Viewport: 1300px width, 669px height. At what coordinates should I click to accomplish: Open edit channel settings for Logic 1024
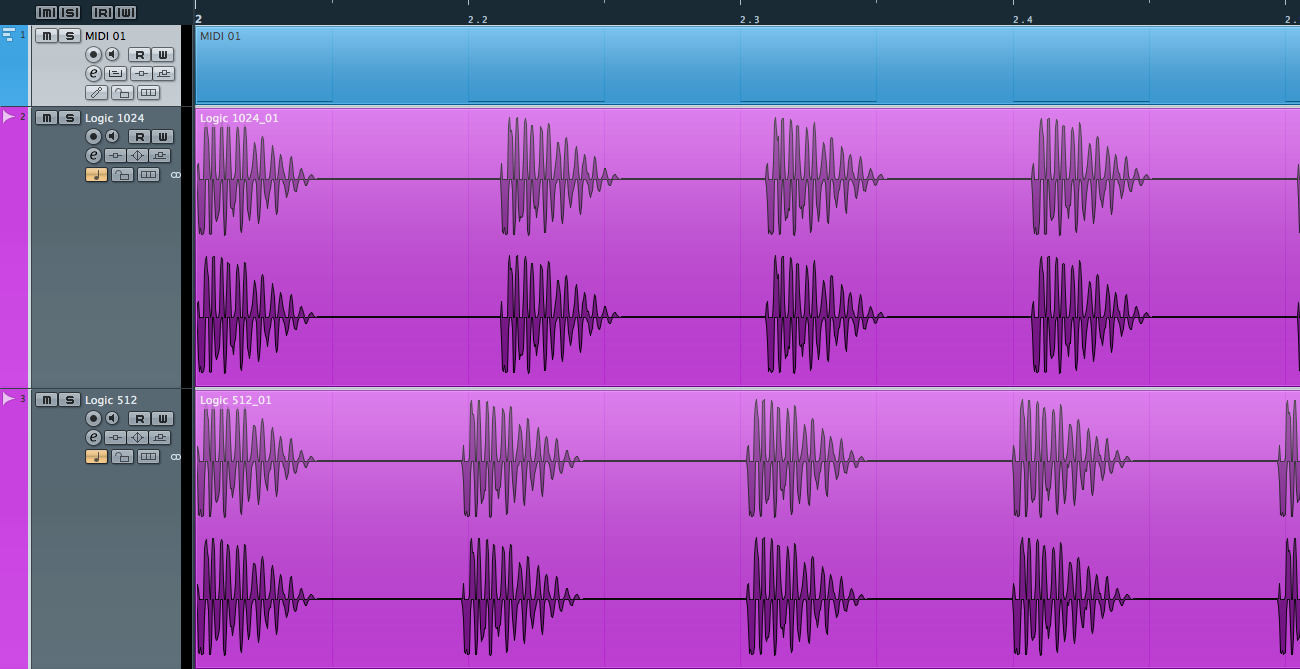click(93, 156)
